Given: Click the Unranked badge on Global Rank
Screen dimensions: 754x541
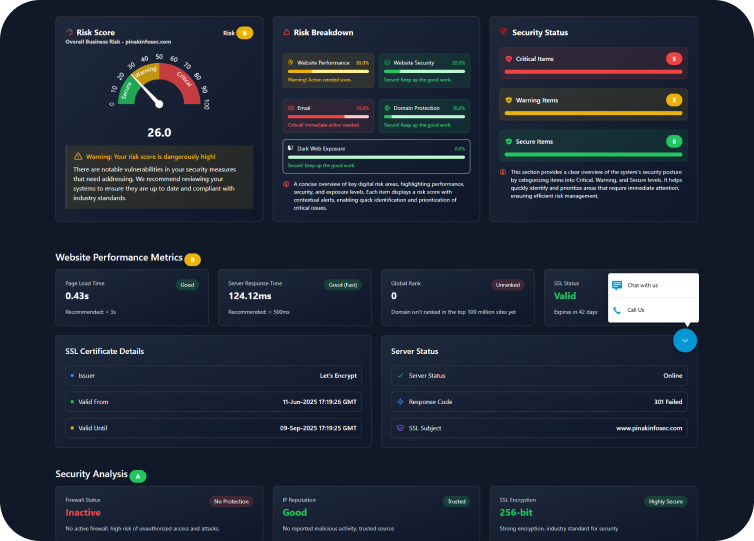Looking at the screenshot, I should tap(508, 285).
